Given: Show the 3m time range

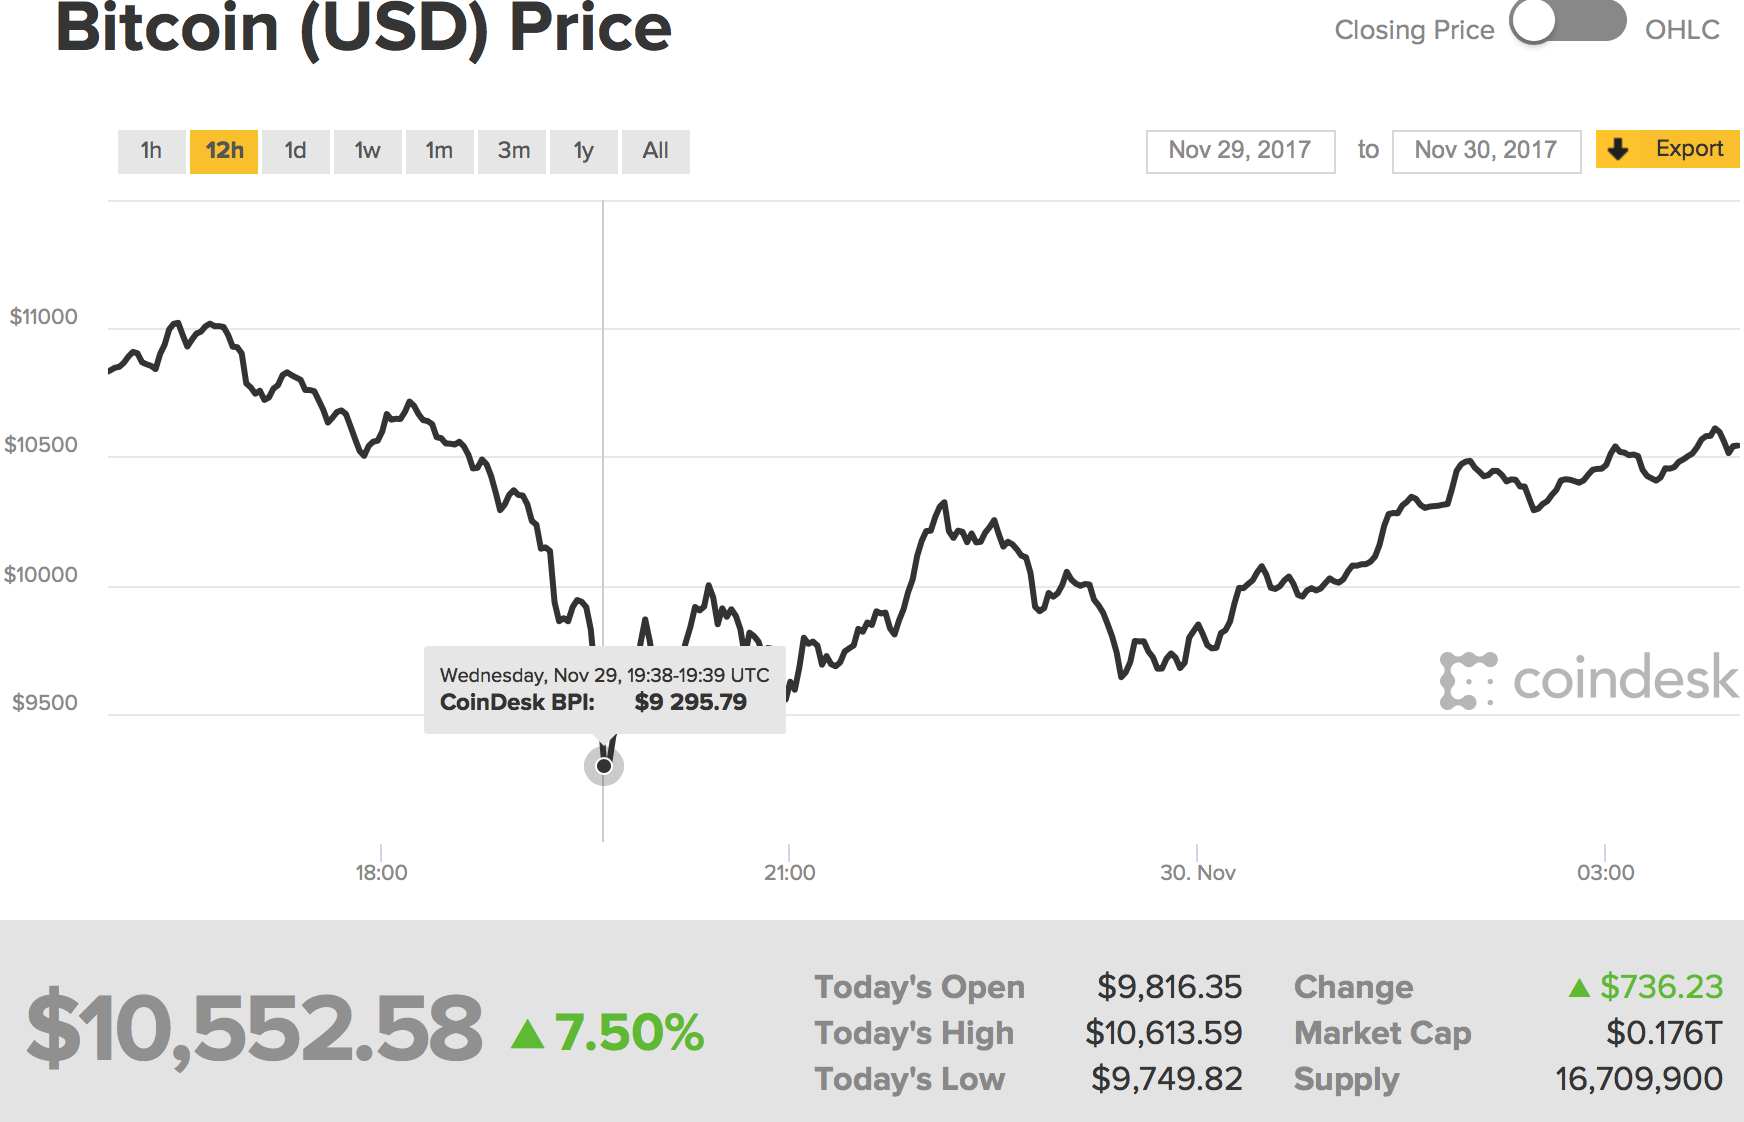Looking at the screenshot, I should point(513,151).
